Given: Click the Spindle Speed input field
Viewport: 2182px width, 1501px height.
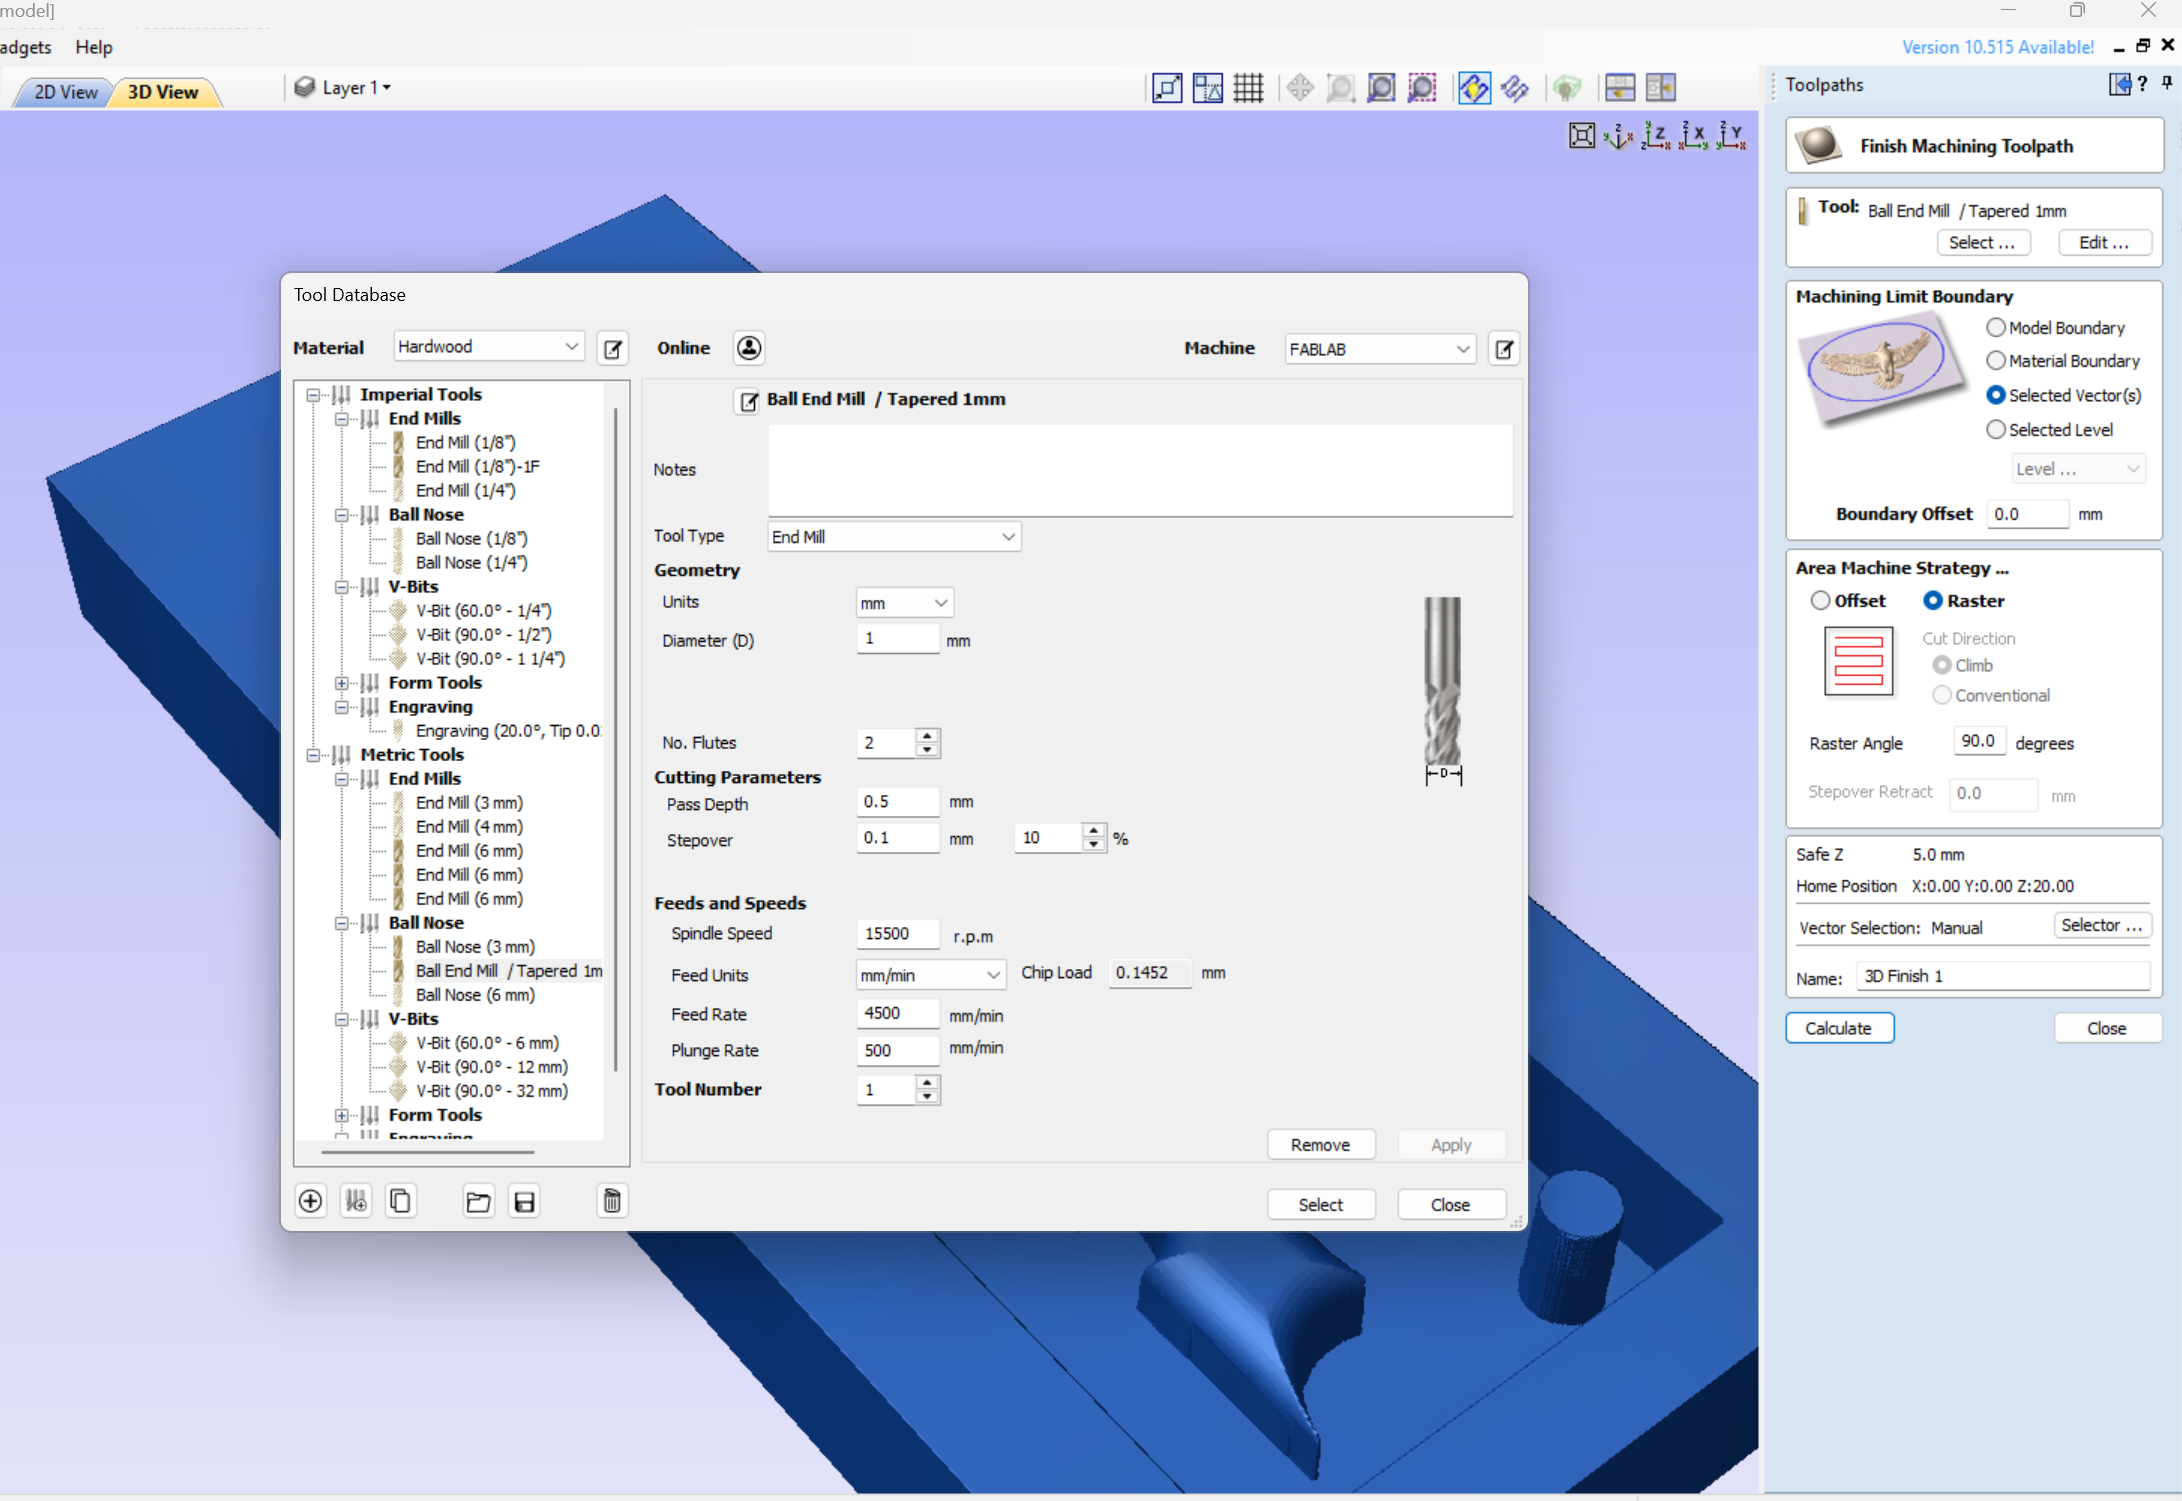Looking at the screenshot, I should [x=897, y=934].
